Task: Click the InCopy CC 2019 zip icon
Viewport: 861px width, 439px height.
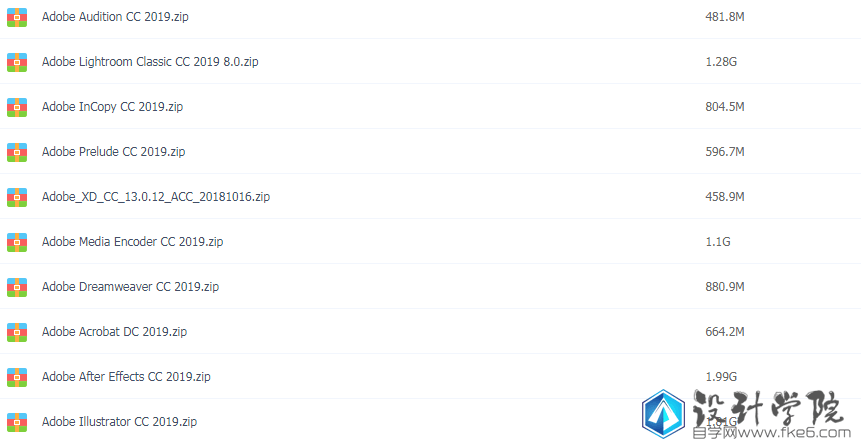Action: [x=17, y=107]
